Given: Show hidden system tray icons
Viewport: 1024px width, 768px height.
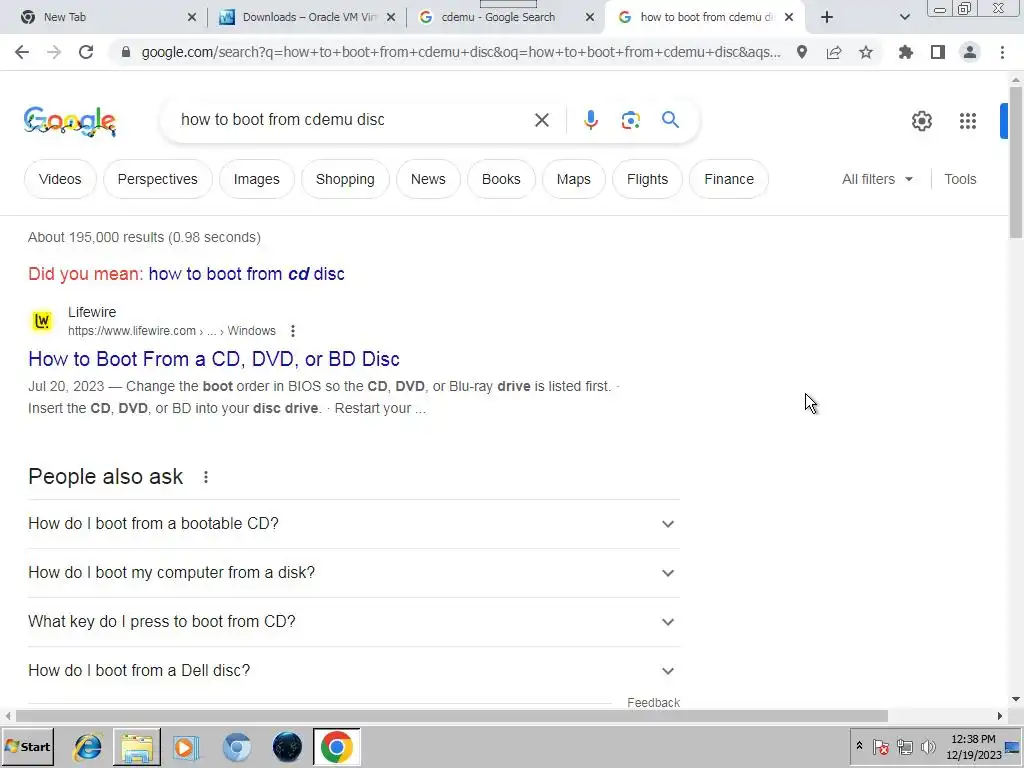Looking at the screenshot, I should coord(859,746).
